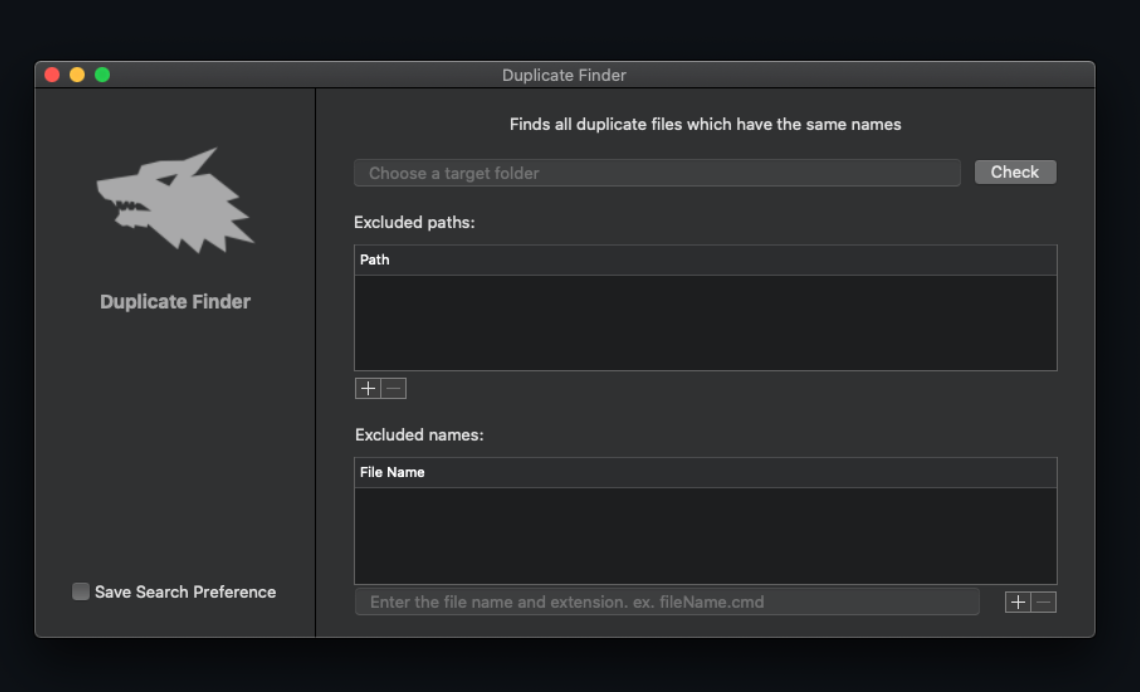Remove excluded file name with minus button
This screenshot has width=1140, height=692.
point(1044,602)
